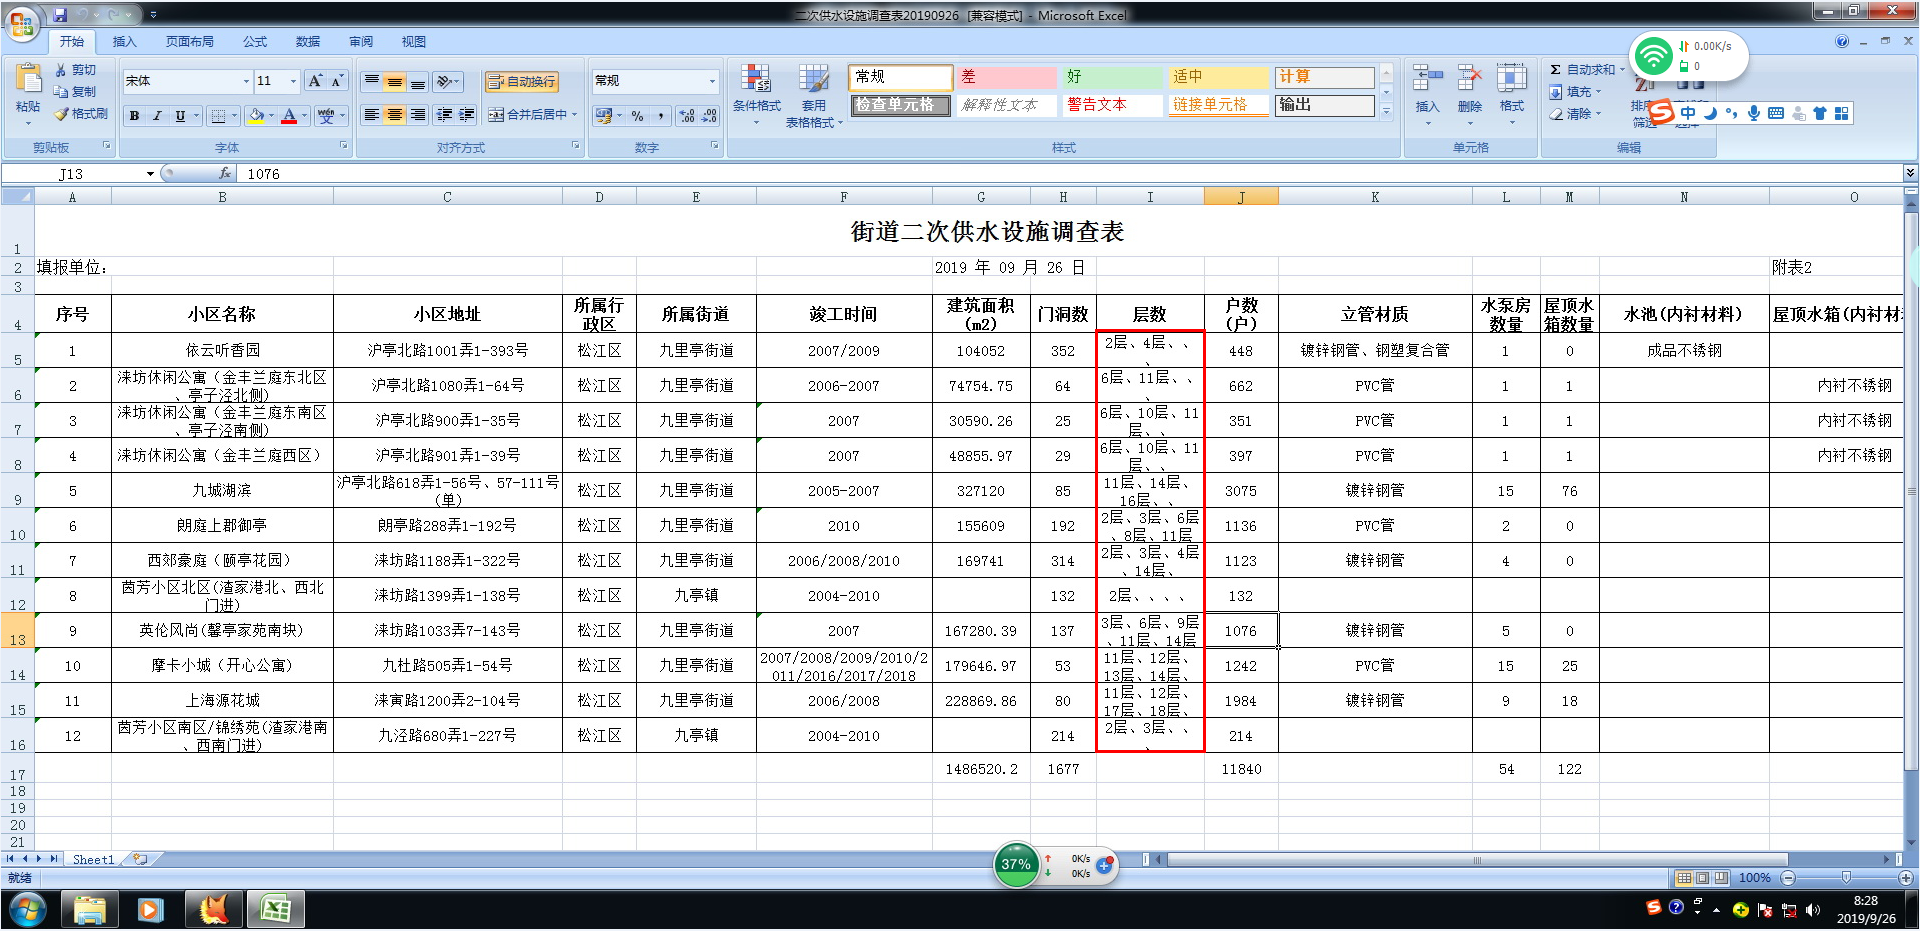The width and height of the screenshot is (1920, 931).
Task: Select the Sheet1 worksheet tab
Action: [x=93, y=859]
